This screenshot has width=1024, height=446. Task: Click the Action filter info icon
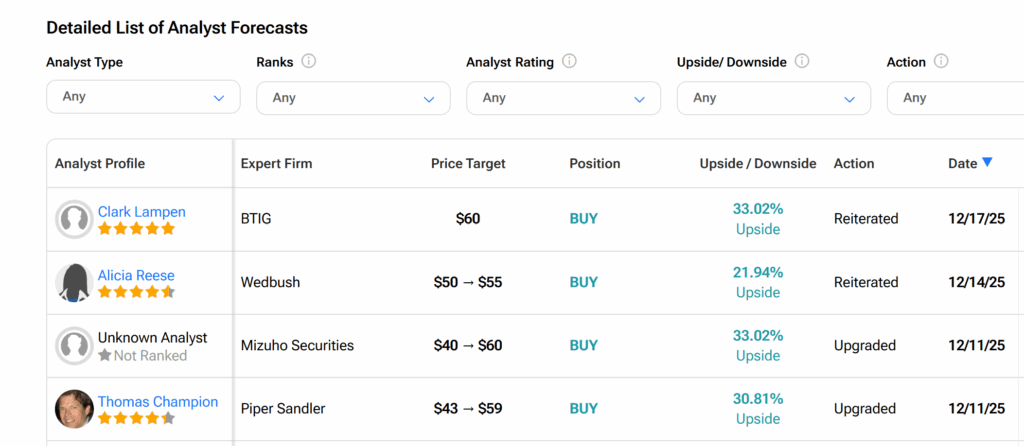tap(941, 61)
